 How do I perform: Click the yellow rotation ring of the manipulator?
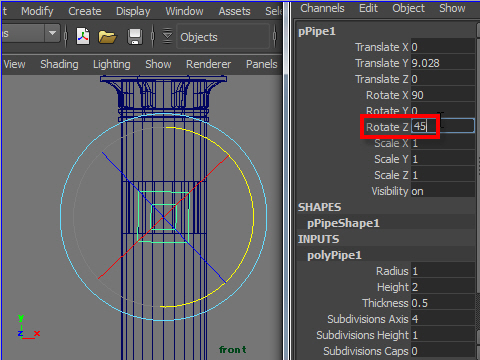253,213
